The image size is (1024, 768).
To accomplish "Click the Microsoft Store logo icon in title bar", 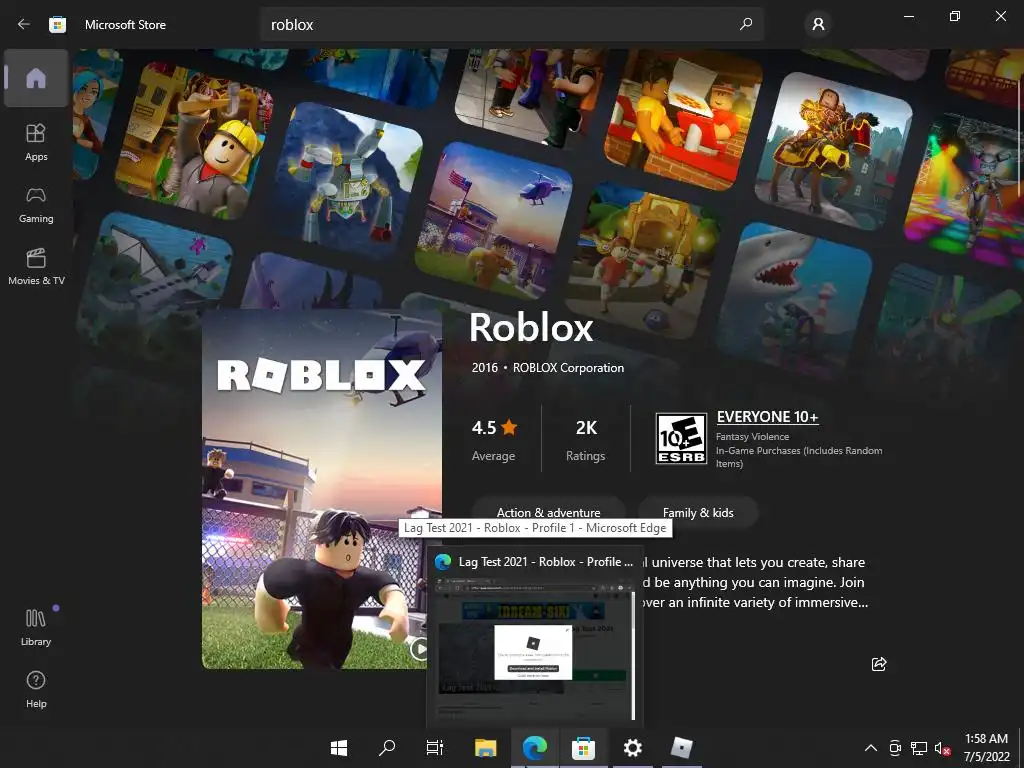I will pyautogui.click(x=57, y=25).
